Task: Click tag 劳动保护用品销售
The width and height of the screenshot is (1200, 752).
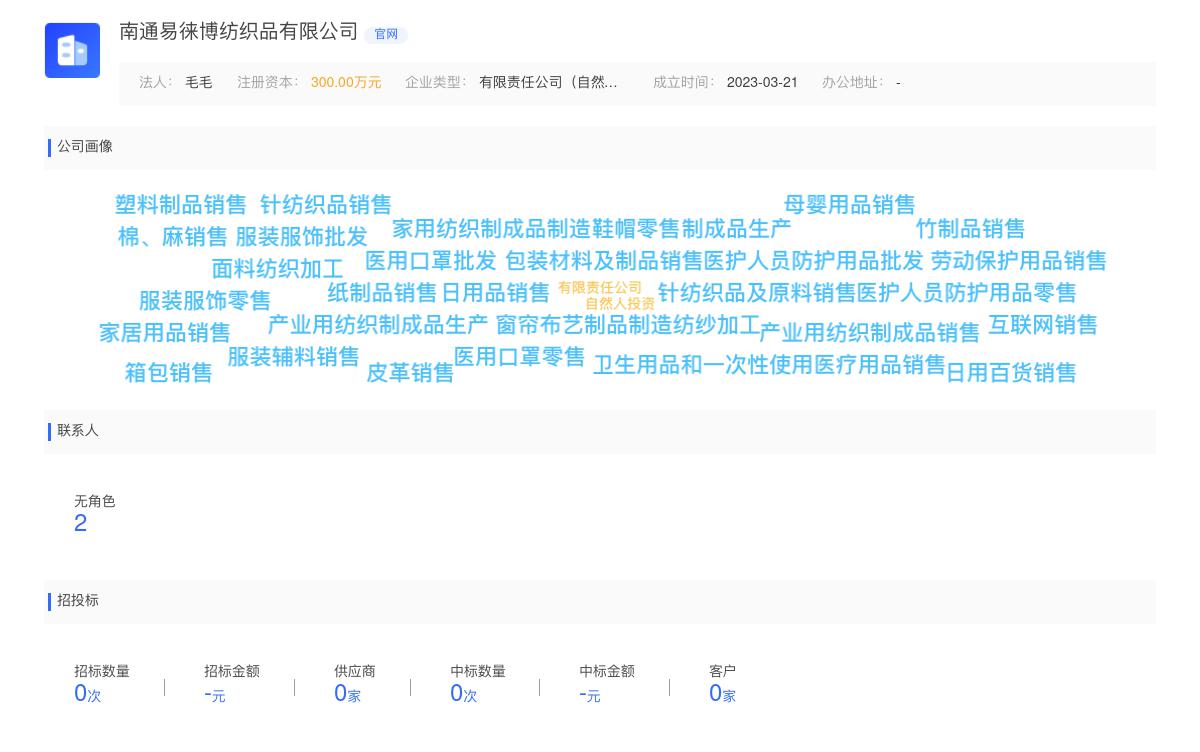Action: point(1019,261)
